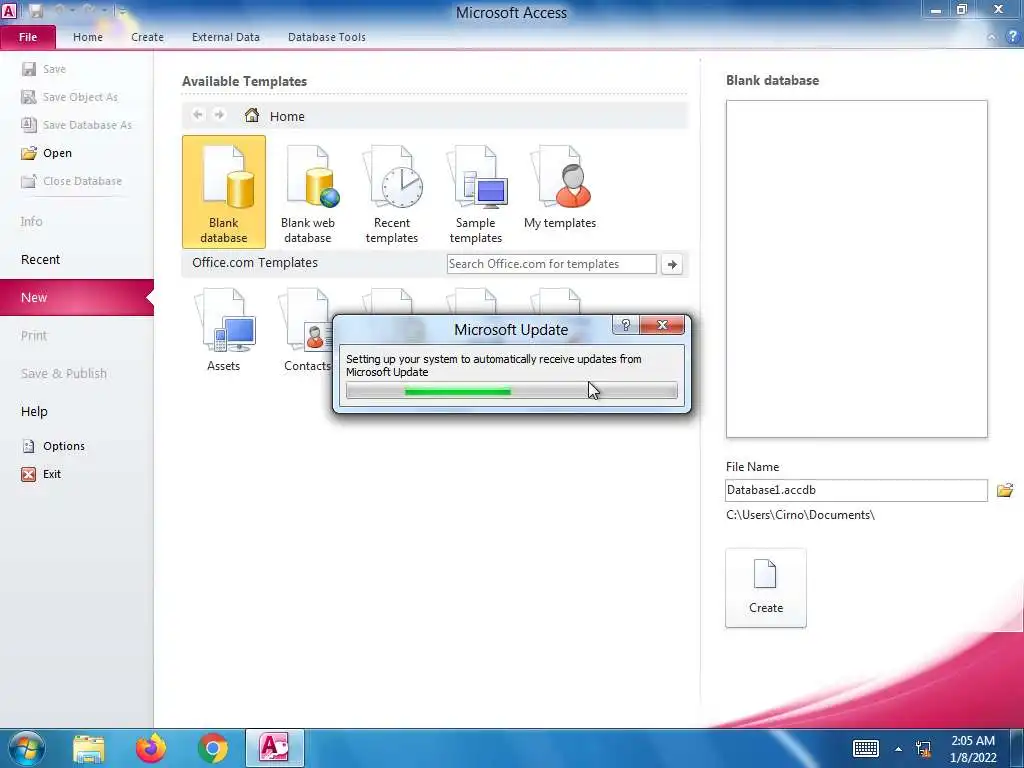Click the Access taskbar button
This screenshot has height=768, width=1024.
point(275,748)
